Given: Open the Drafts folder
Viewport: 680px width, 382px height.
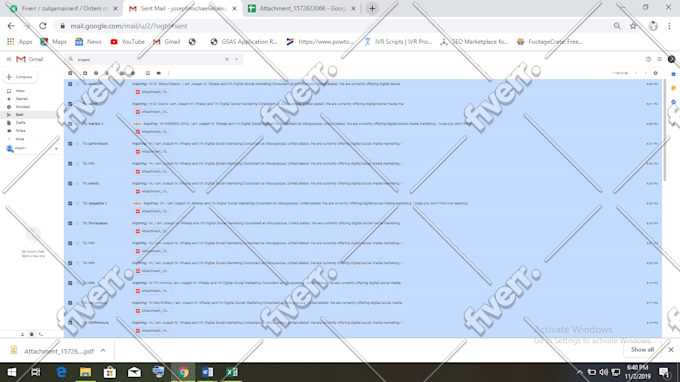Looking at the screenshot, I should tap(20, 123).
